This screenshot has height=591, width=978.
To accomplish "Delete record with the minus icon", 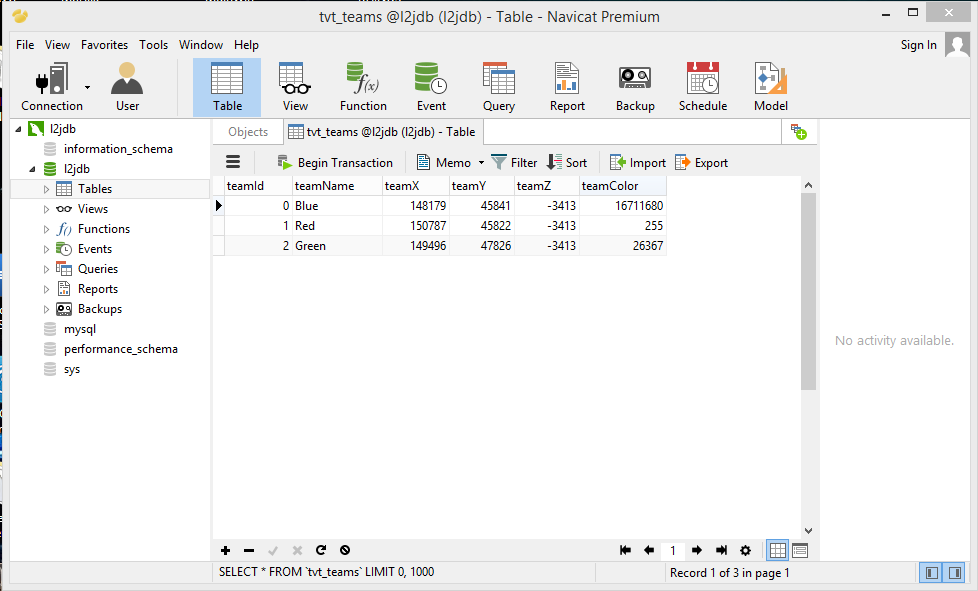I will point(249,550).
